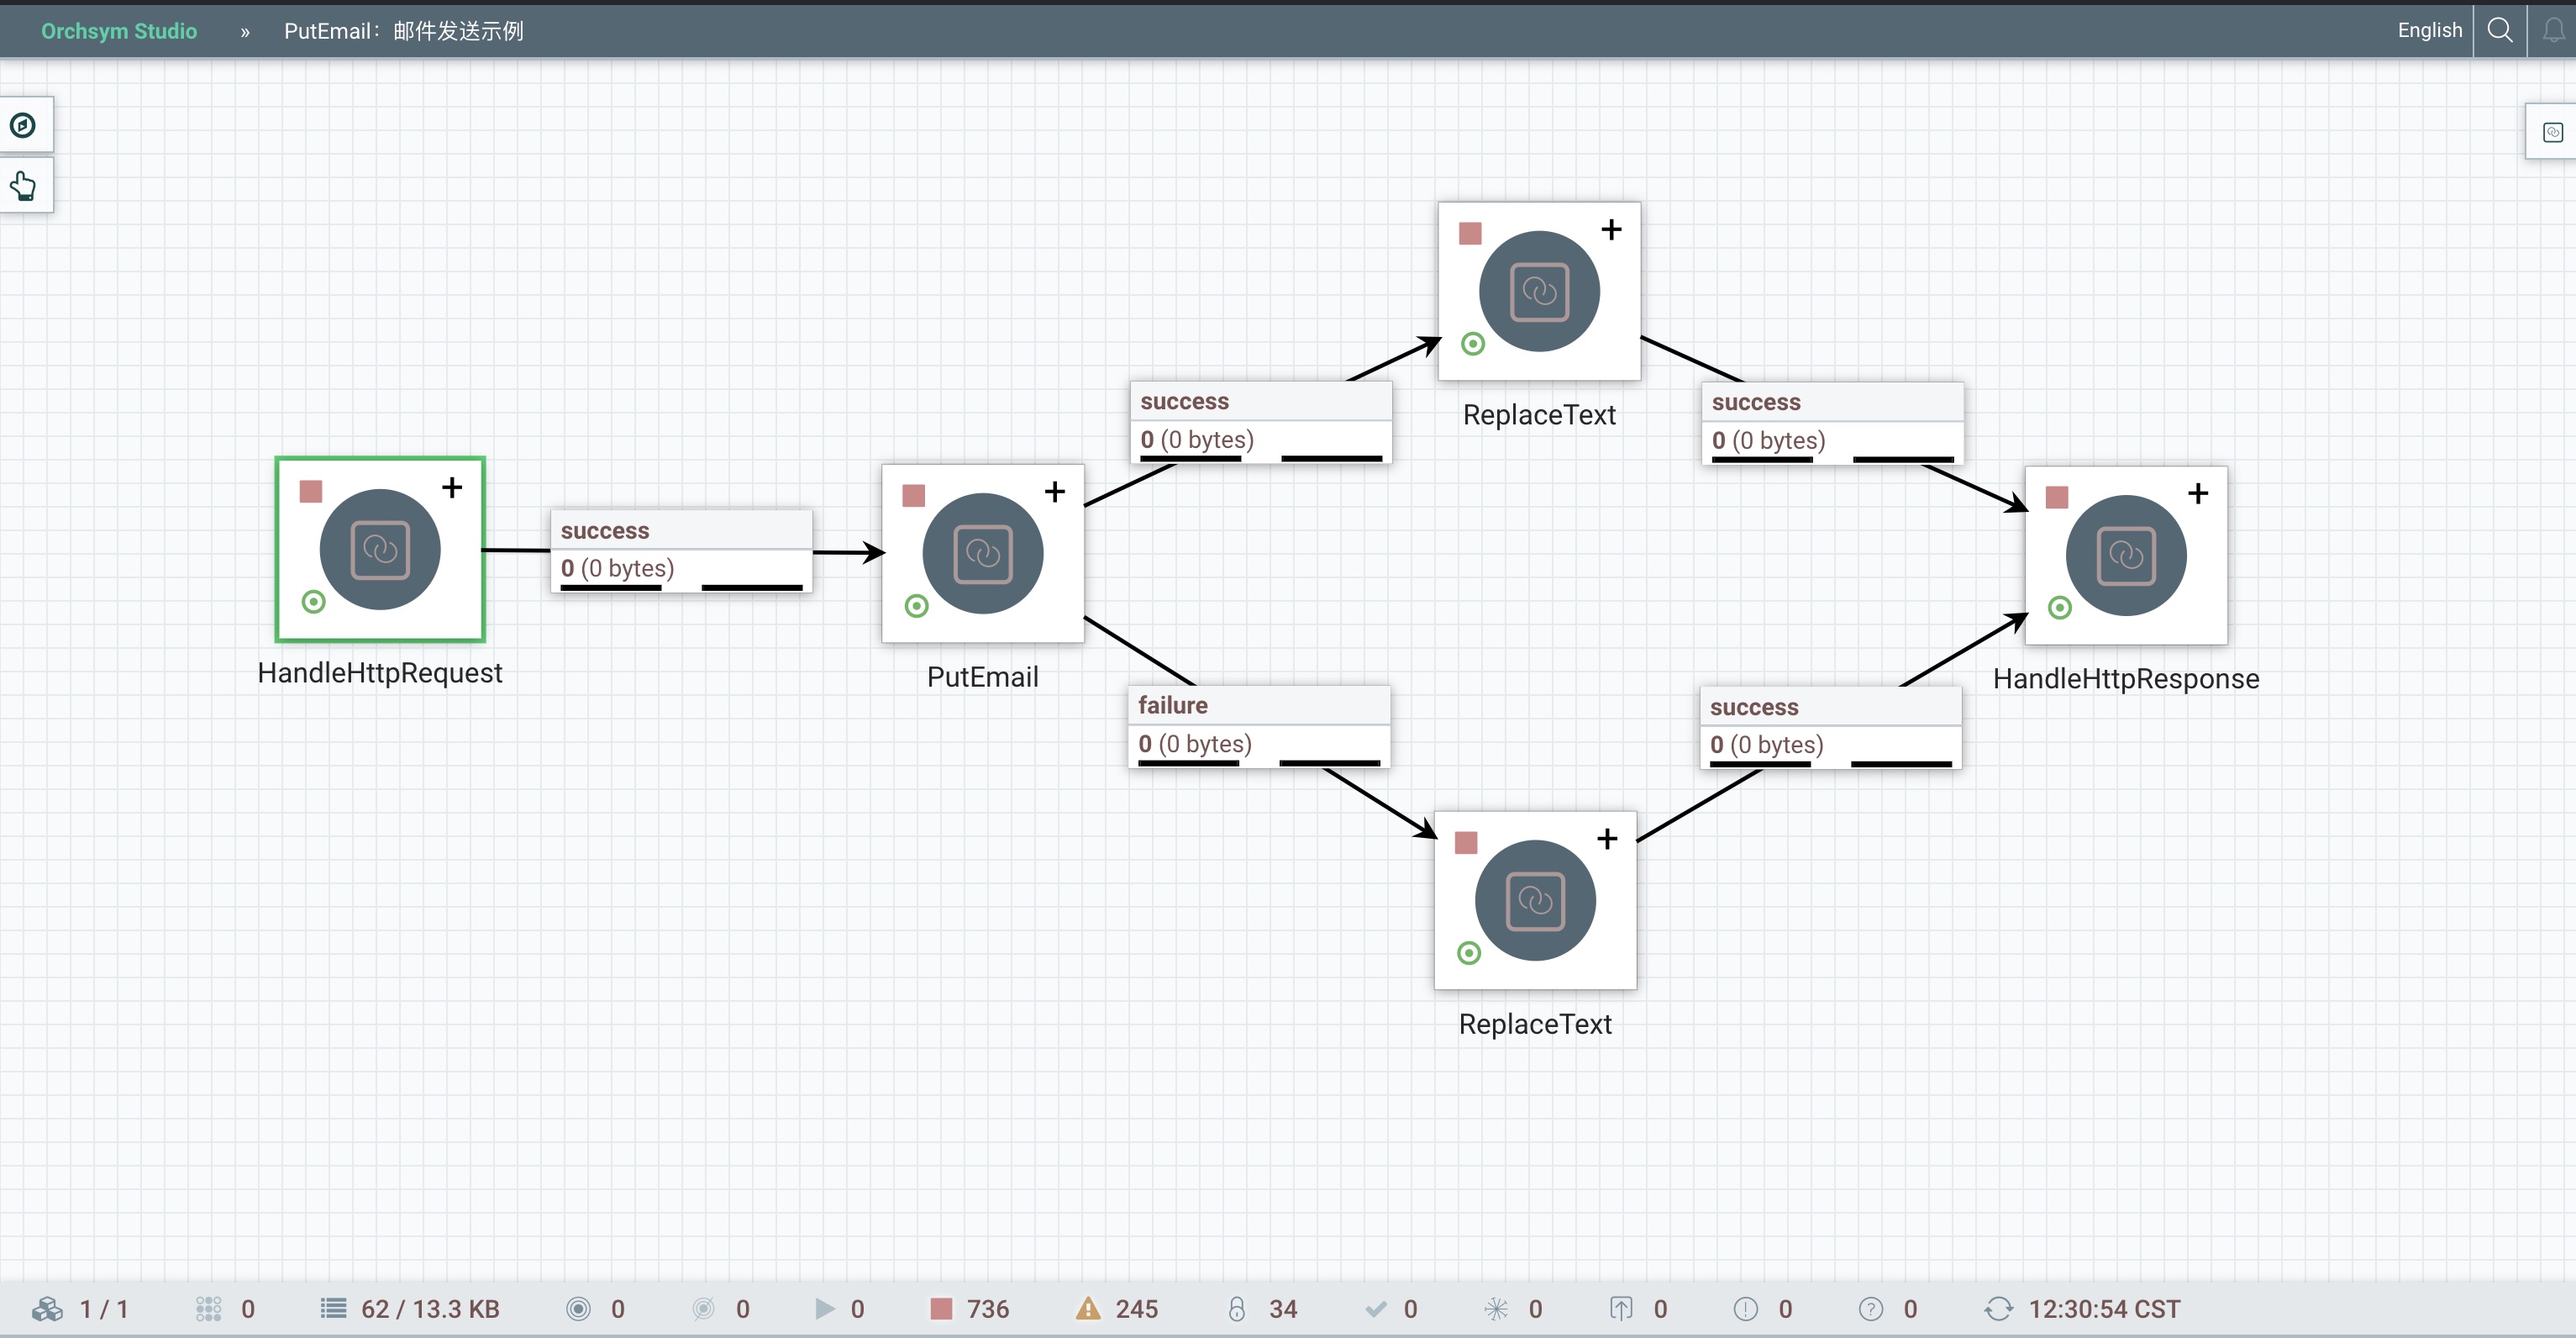The height and width of the screenshot is (1338, 2576).
Task: Click the operate hand icon on left panel
Action: click(x=23, y=186)
